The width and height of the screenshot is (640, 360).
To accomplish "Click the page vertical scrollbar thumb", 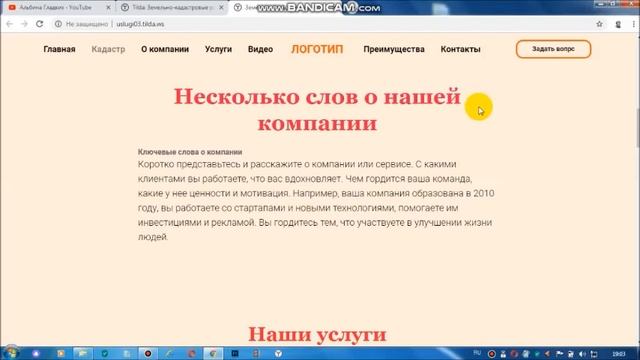I will [x=637, y=127].
